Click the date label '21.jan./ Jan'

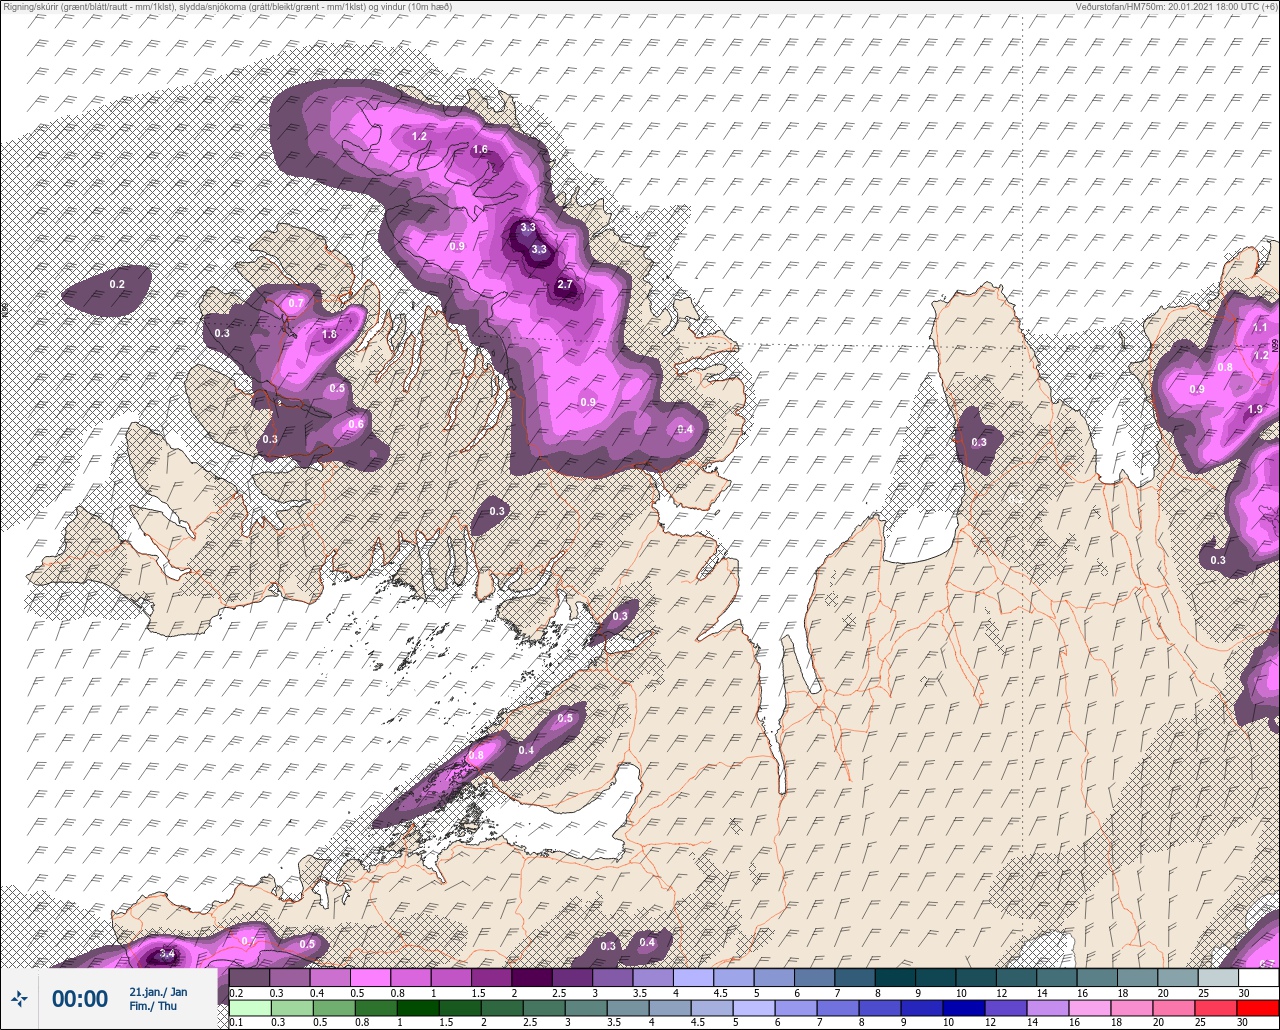point(158,992)
